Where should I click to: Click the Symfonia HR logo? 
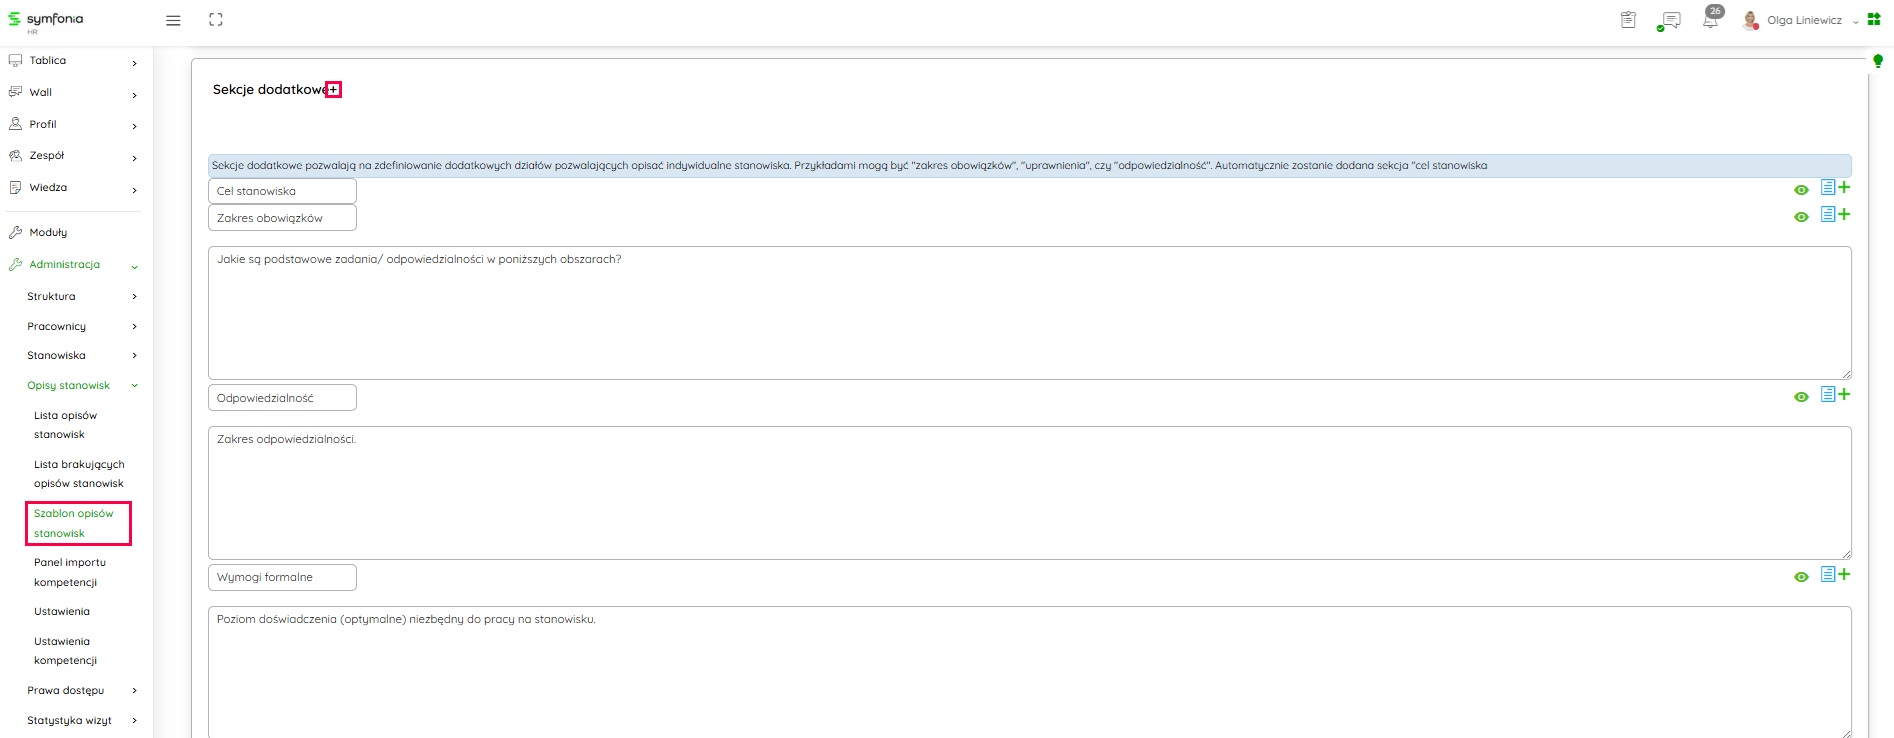click(x=46, y=21)
